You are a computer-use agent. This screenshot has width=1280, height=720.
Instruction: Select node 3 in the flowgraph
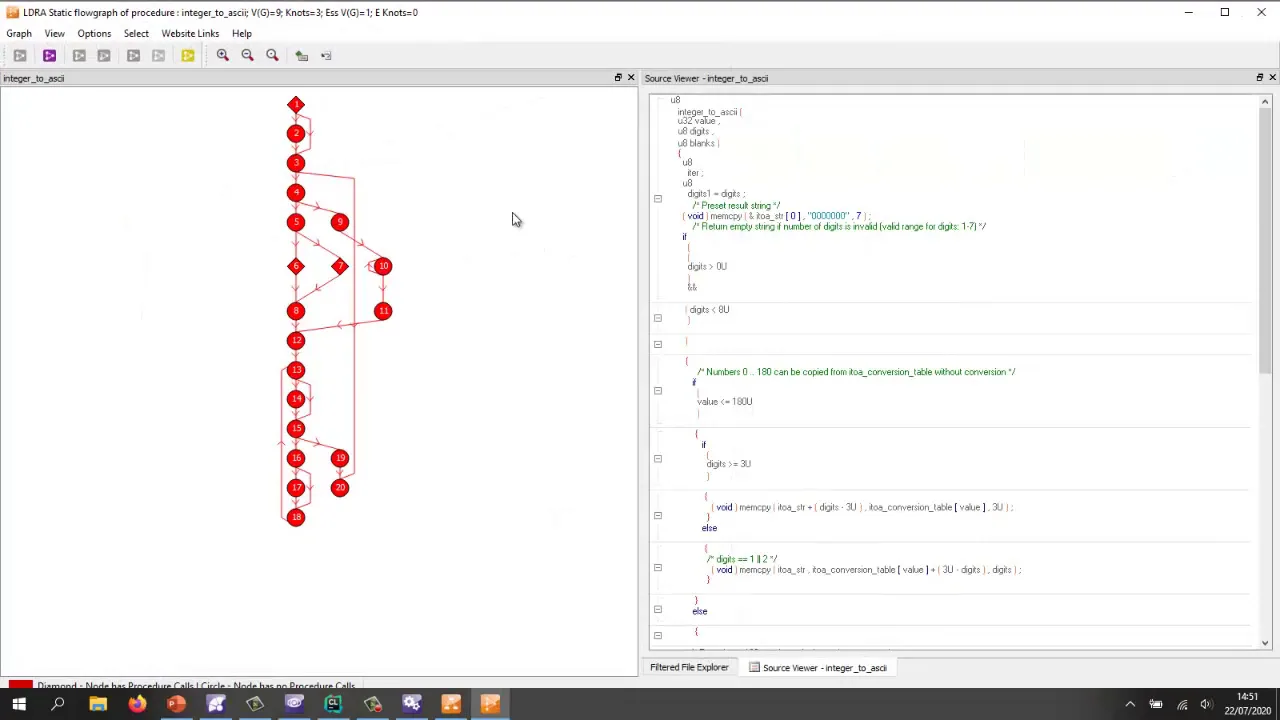point(295,162)
